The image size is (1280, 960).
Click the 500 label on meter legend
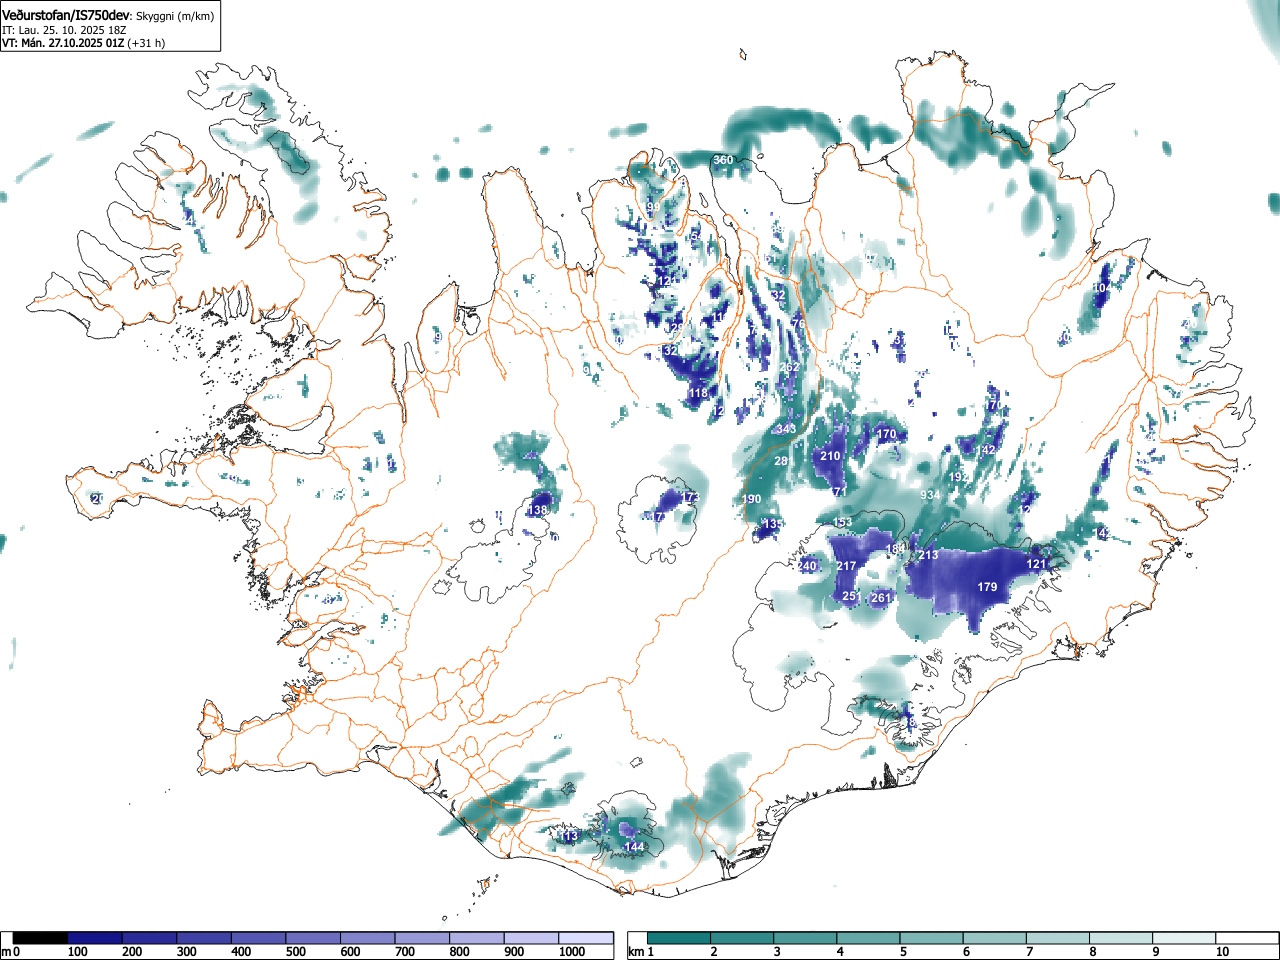[x=295, y=952]
